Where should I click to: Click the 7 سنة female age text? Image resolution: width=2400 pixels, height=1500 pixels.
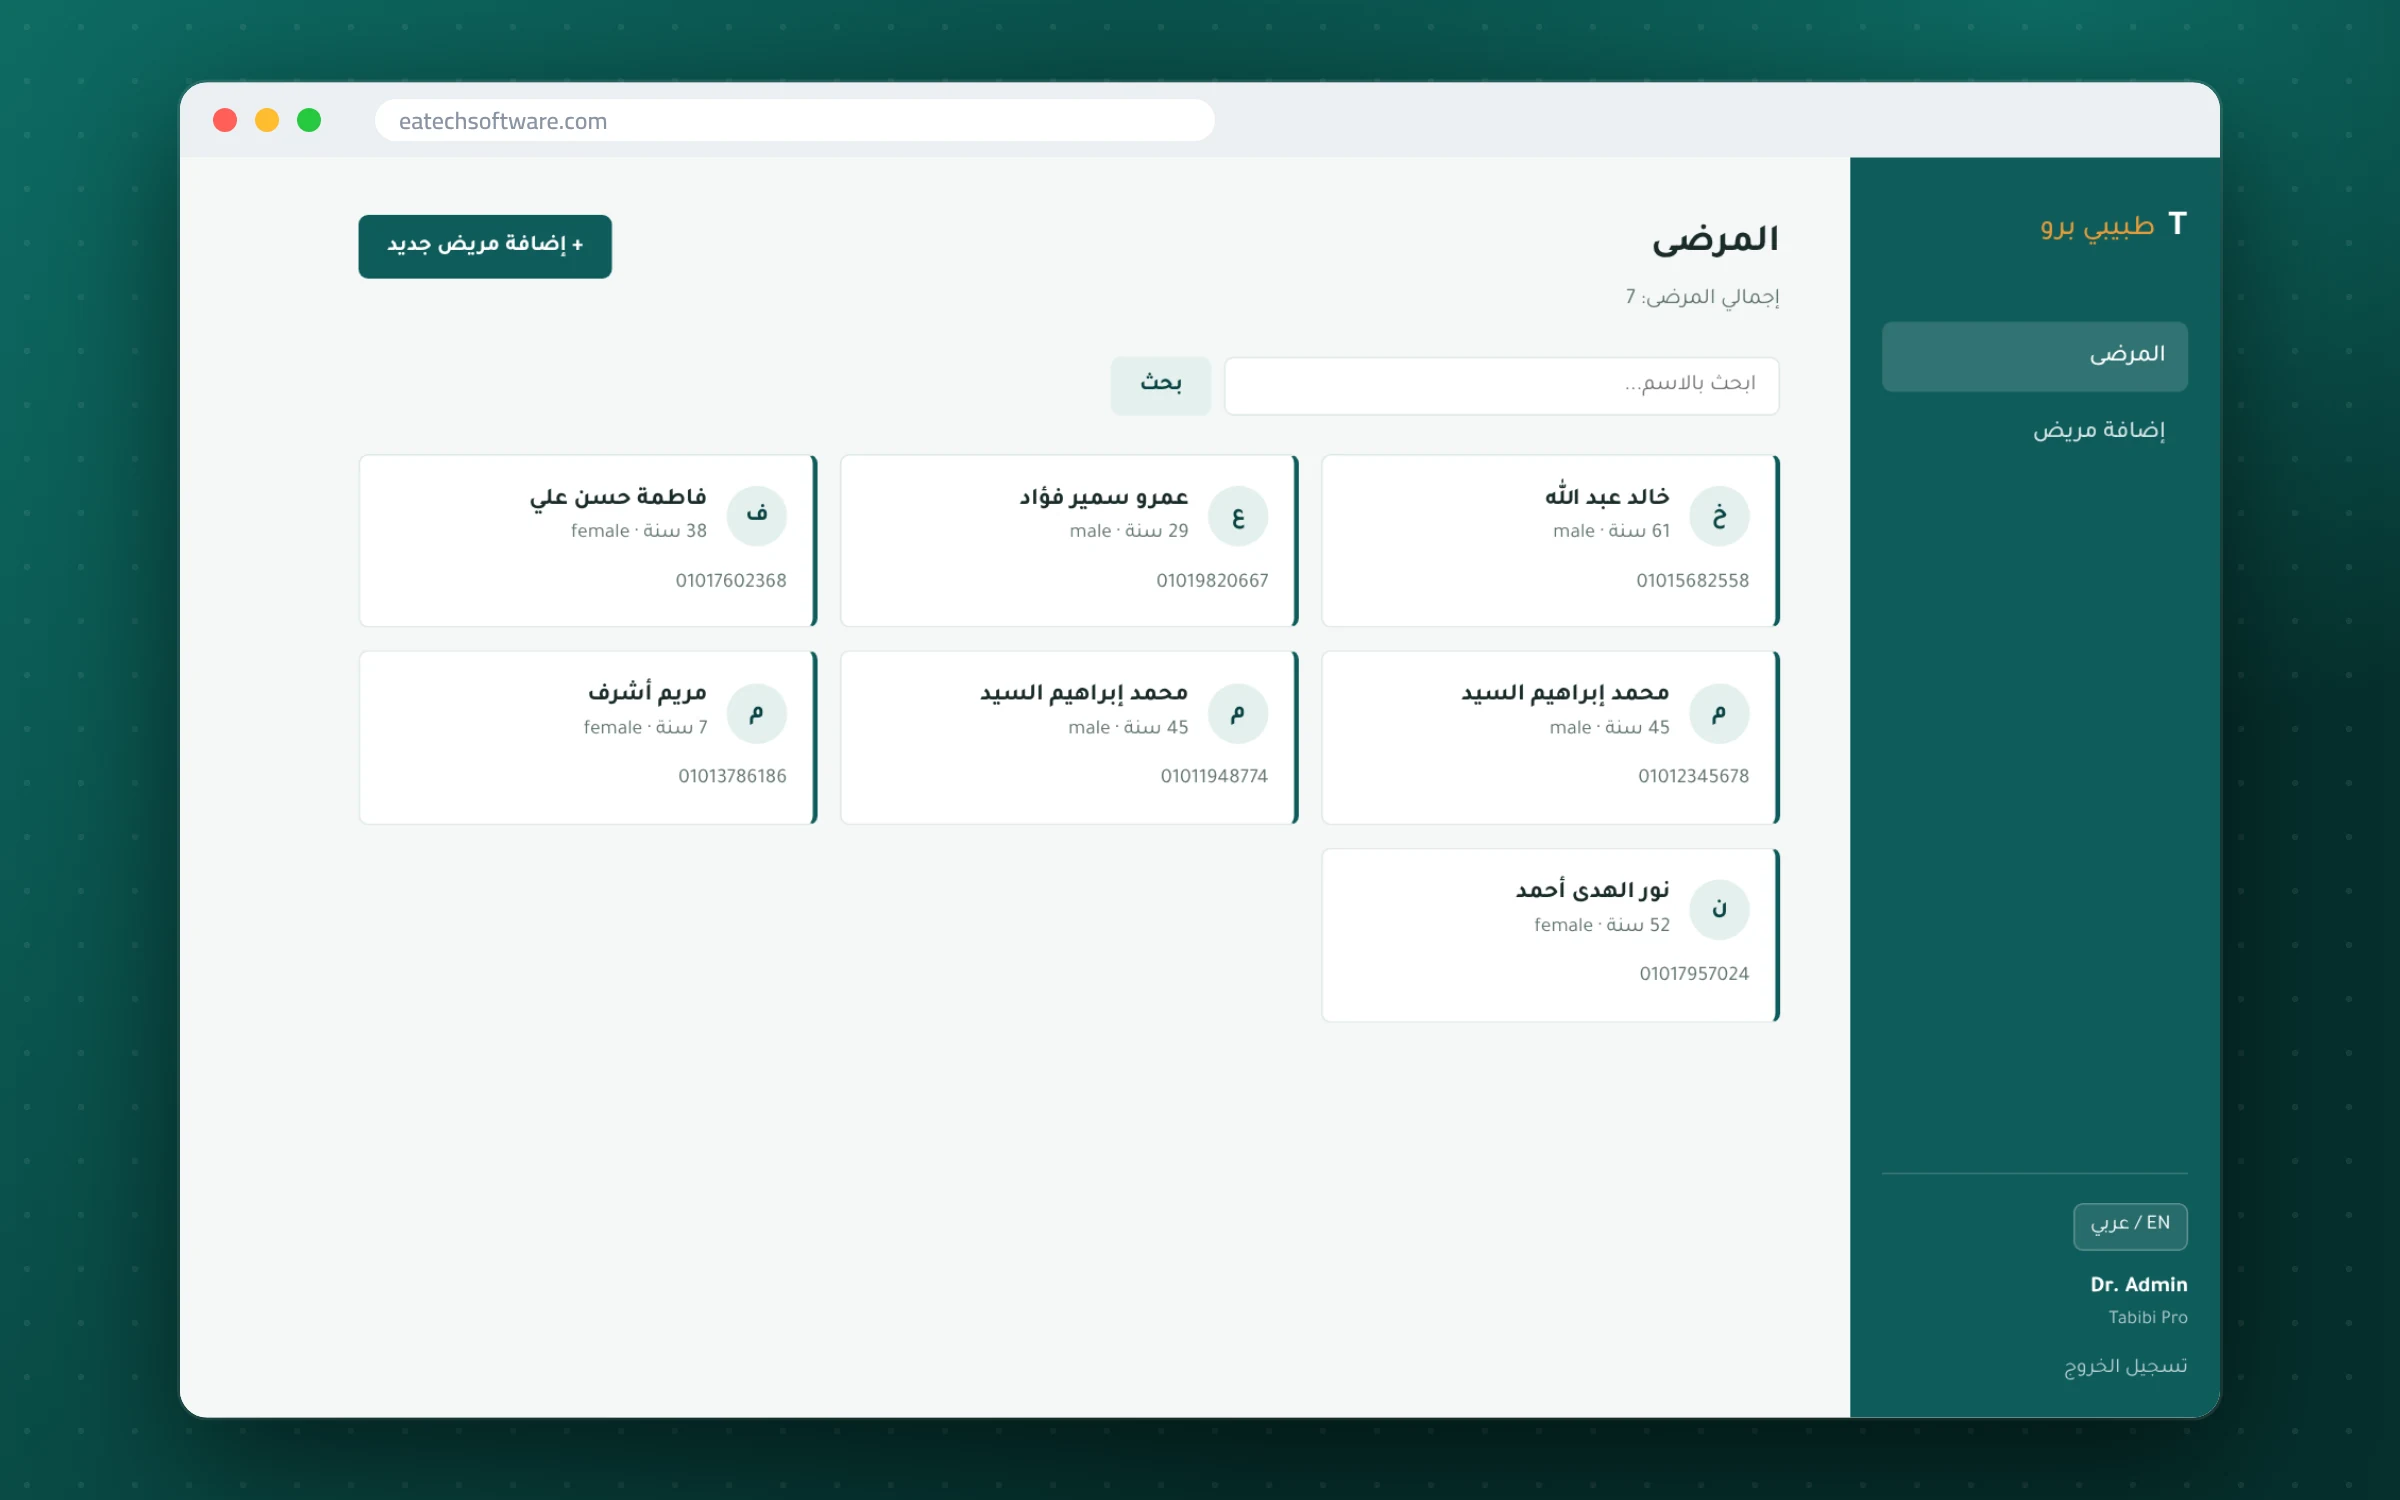[x=645, y=728]
